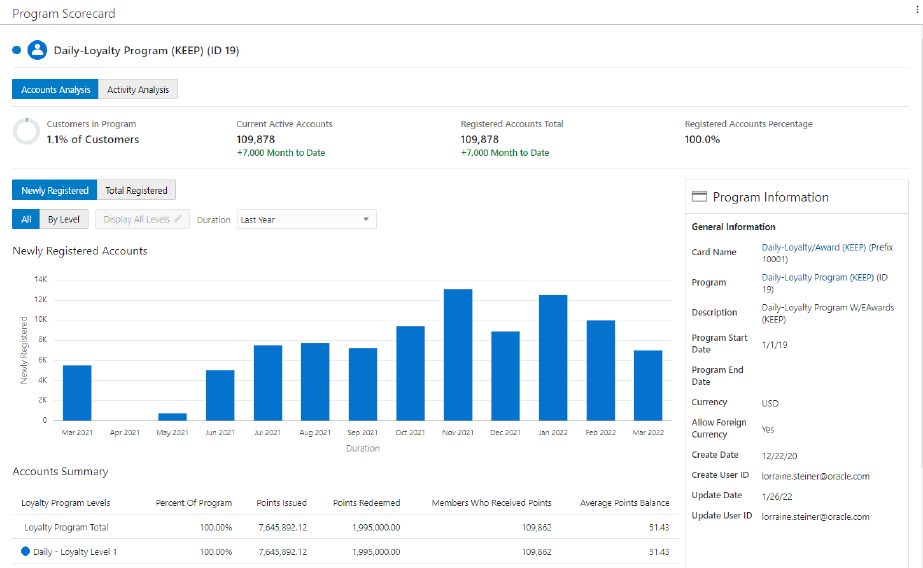Click the Feb 2022 chart bar
923x568 pixels.
(x=601, y=370)
